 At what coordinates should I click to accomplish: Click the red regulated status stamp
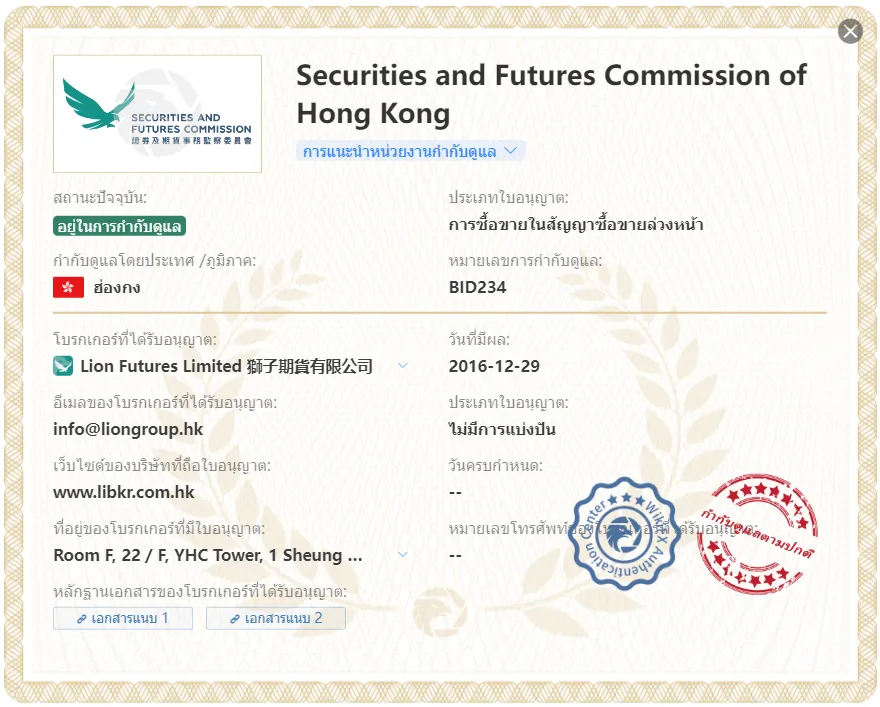(x=757, y=531)
